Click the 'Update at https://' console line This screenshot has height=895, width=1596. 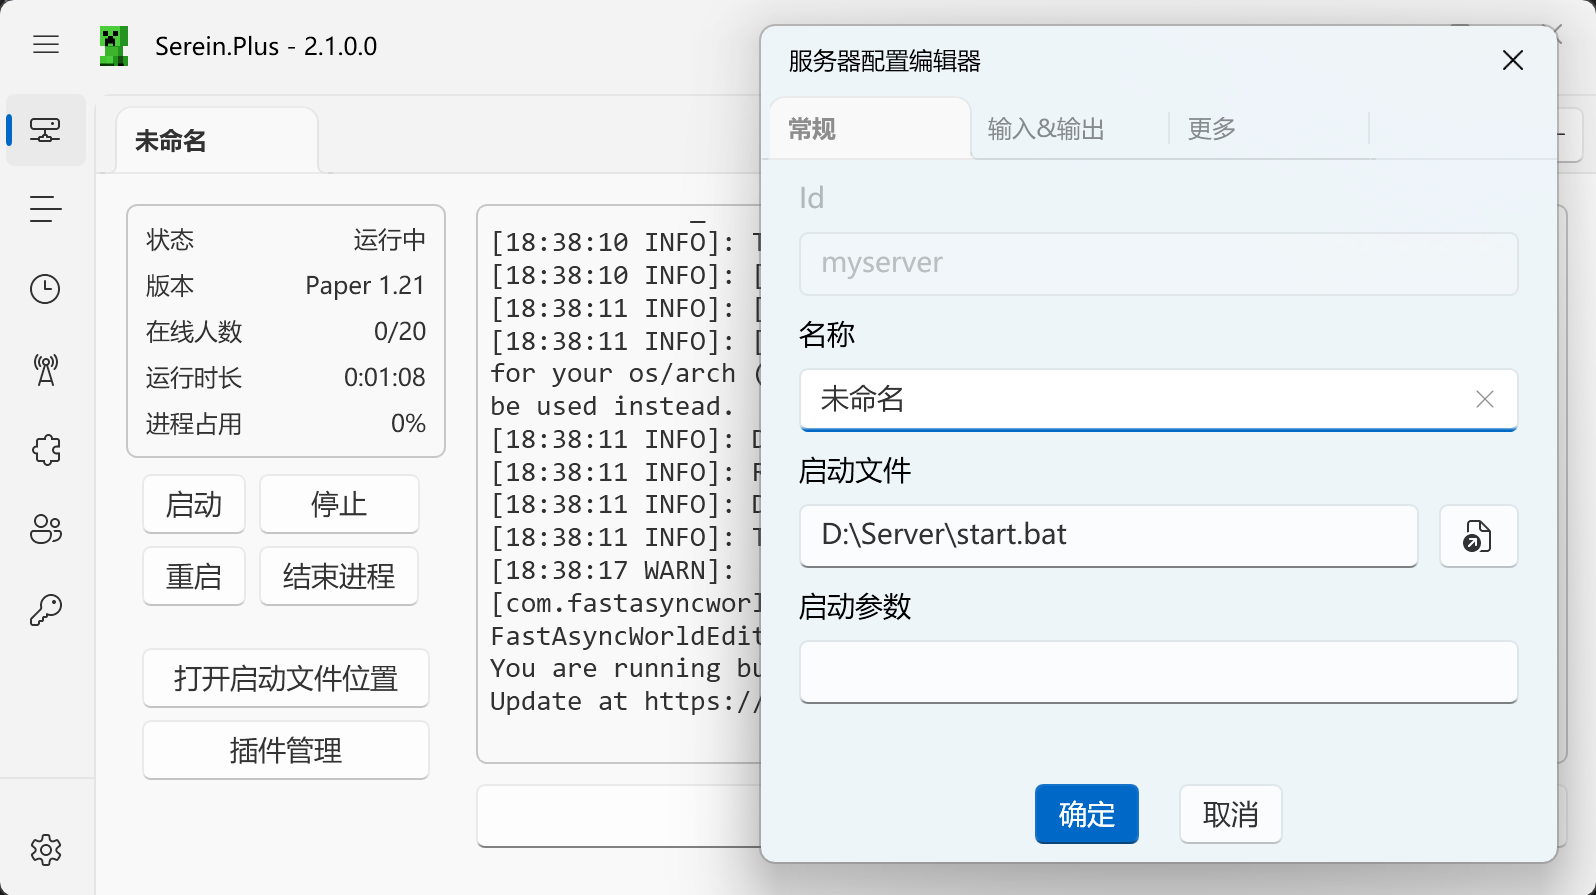pyautogui.click(x=626, y=702)
